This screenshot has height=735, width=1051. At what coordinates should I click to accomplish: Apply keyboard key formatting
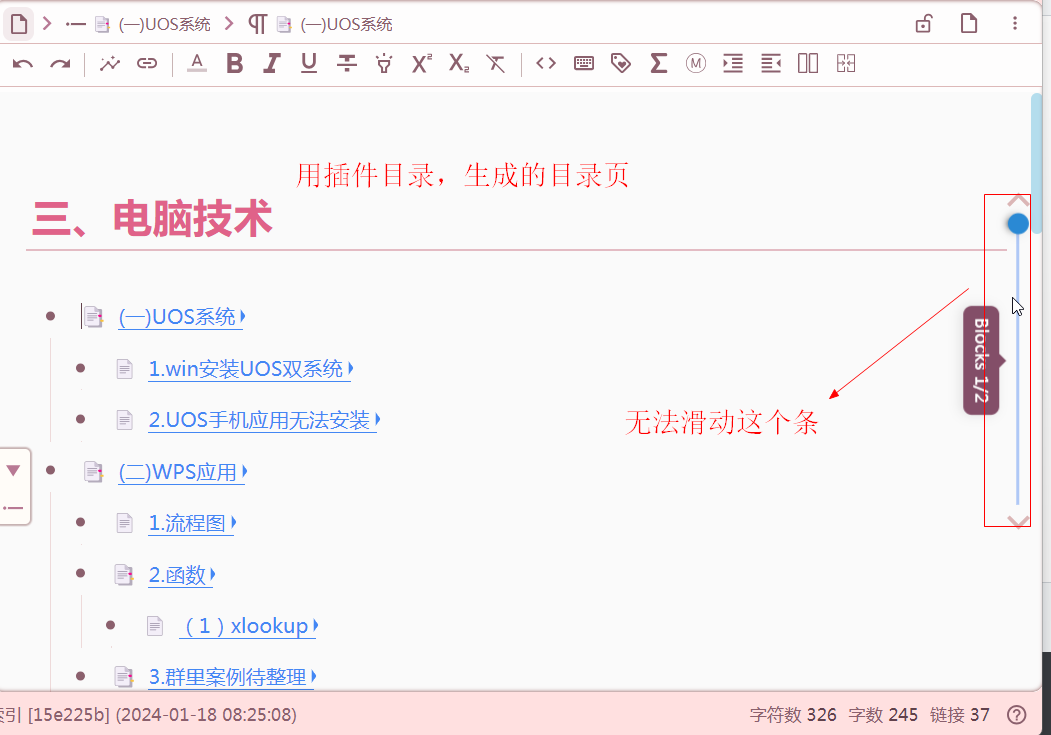(584, 64)
